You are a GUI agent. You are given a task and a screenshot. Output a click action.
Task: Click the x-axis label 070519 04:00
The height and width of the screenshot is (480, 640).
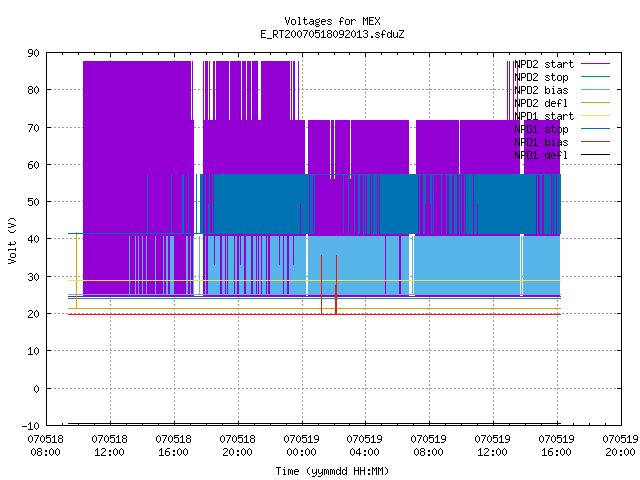click(x=365, y=446)
